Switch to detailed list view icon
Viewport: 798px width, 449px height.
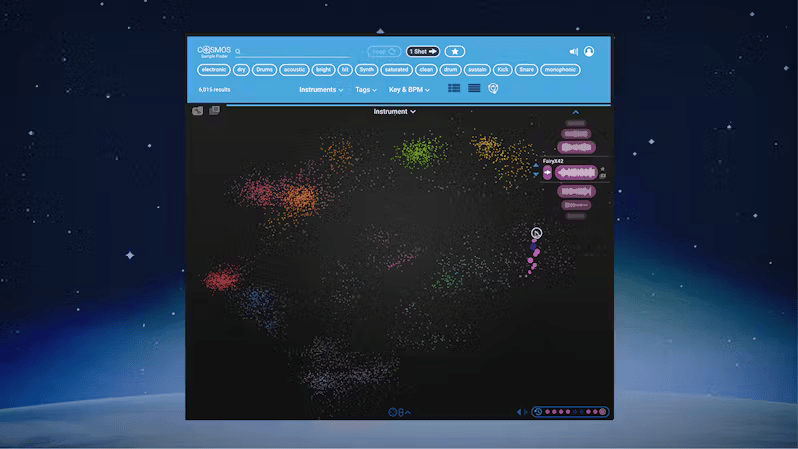tap(454, 89)
